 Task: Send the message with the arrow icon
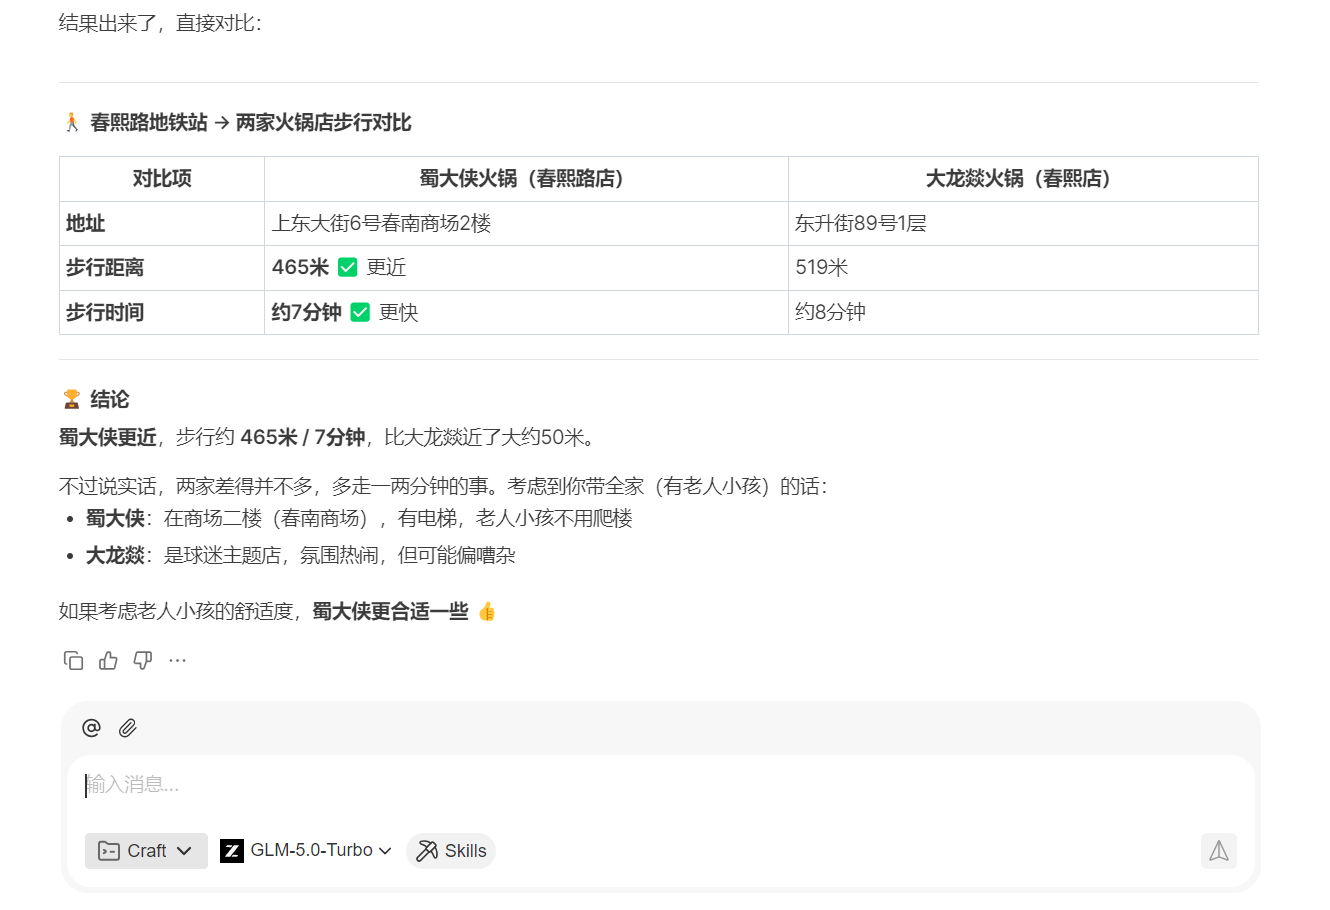[1219, 851]
